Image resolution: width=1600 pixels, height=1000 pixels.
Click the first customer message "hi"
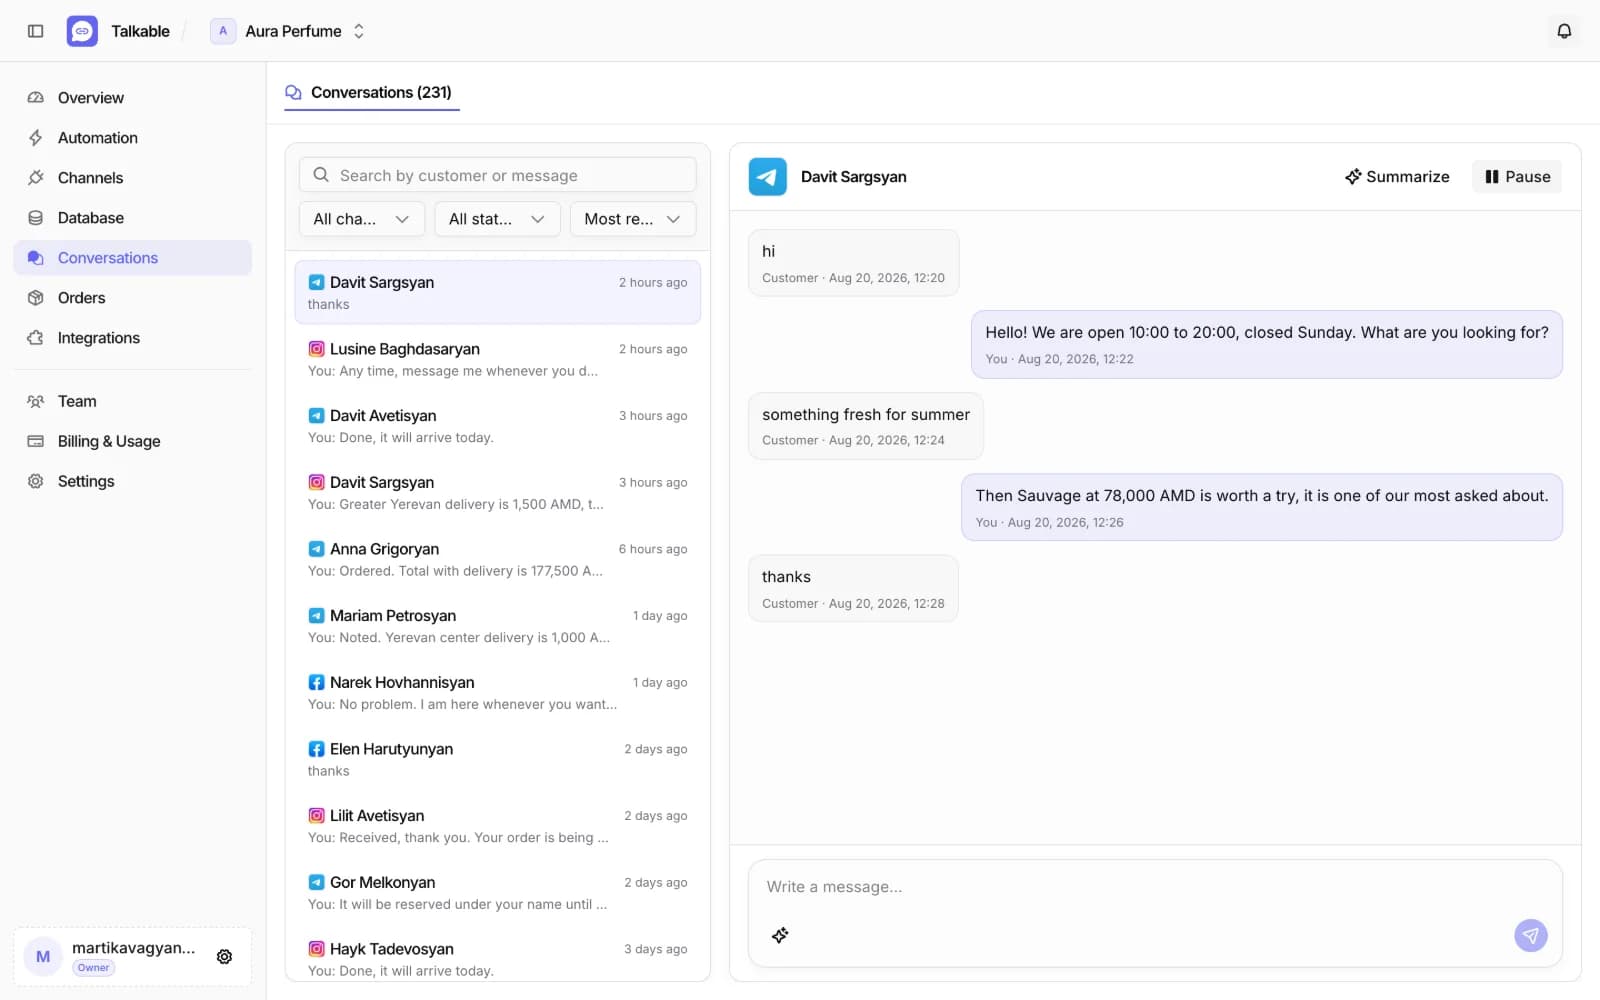click(x=854, y=263)
